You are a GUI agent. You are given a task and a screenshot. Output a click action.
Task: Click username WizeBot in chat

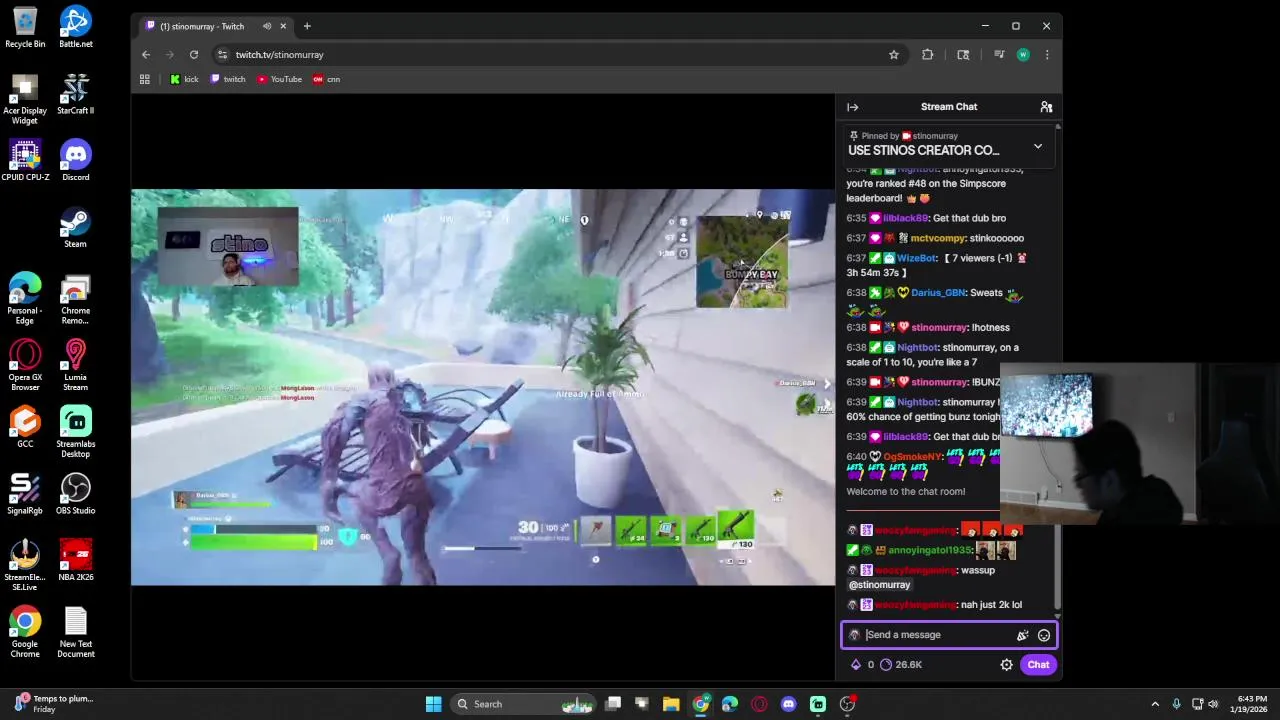tap(916, 258)
